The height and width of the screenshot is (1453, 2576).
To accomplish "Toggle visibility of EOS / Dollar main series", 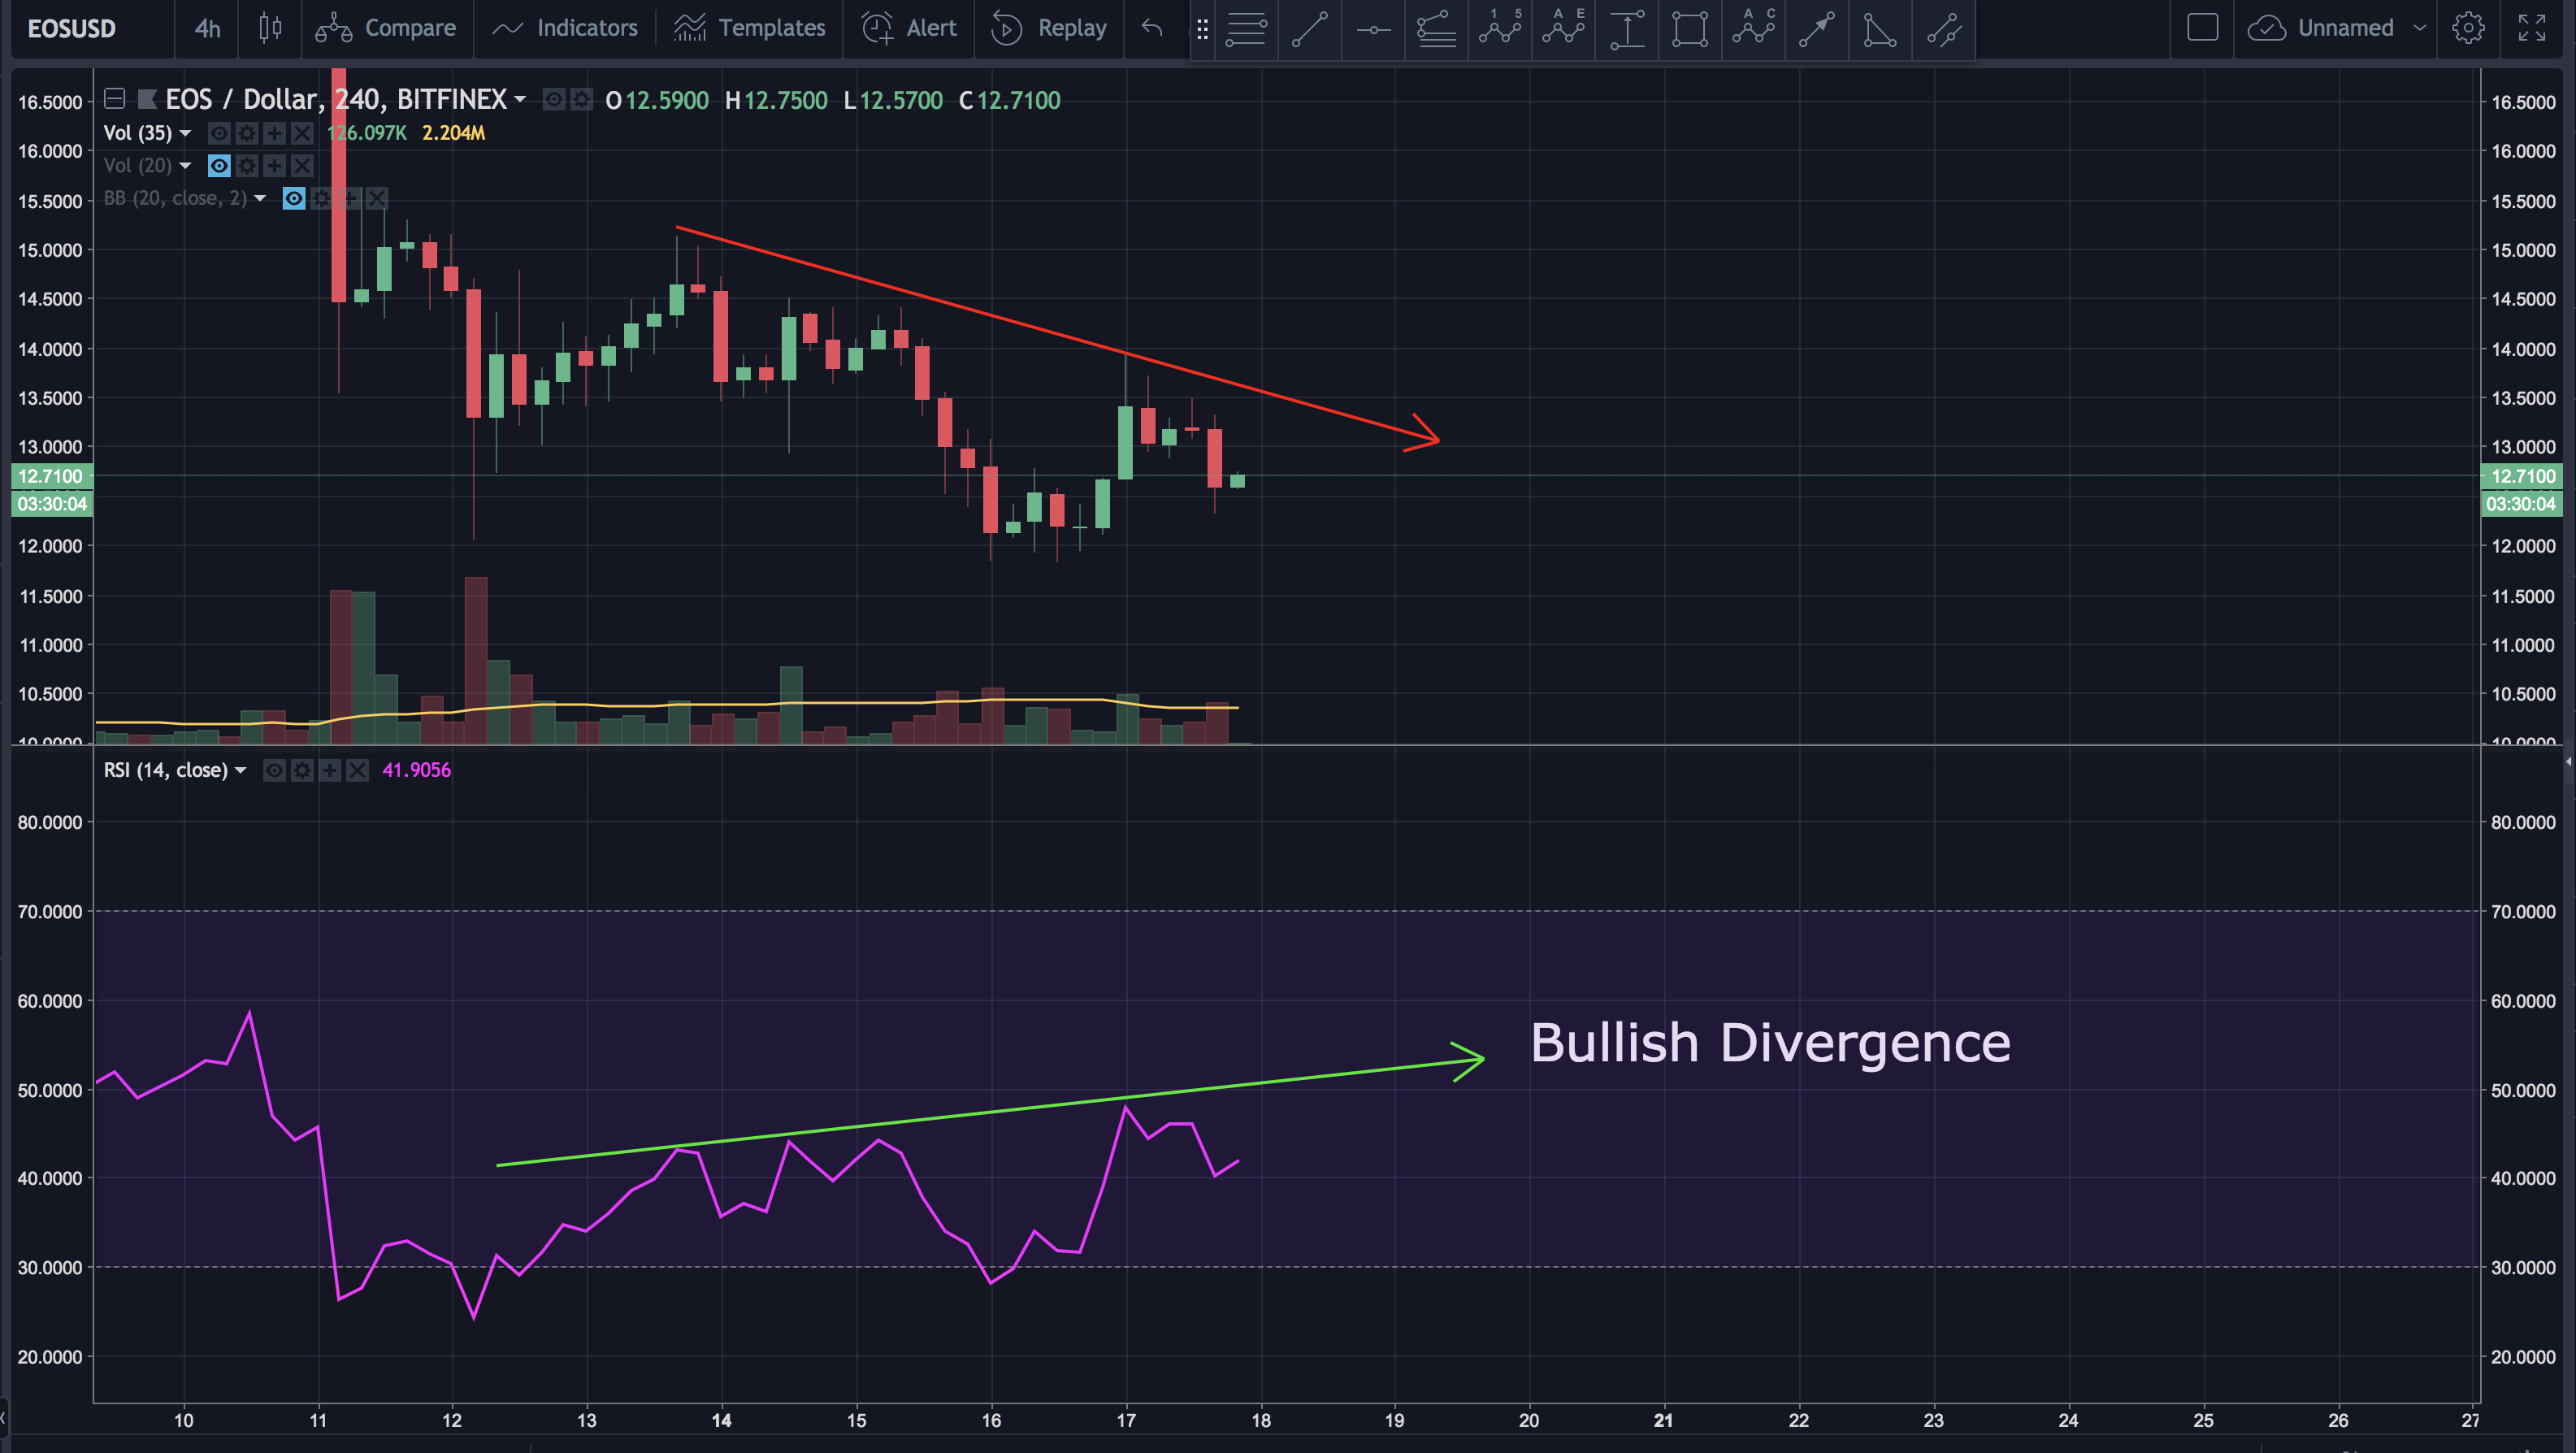I will point(553,99).
